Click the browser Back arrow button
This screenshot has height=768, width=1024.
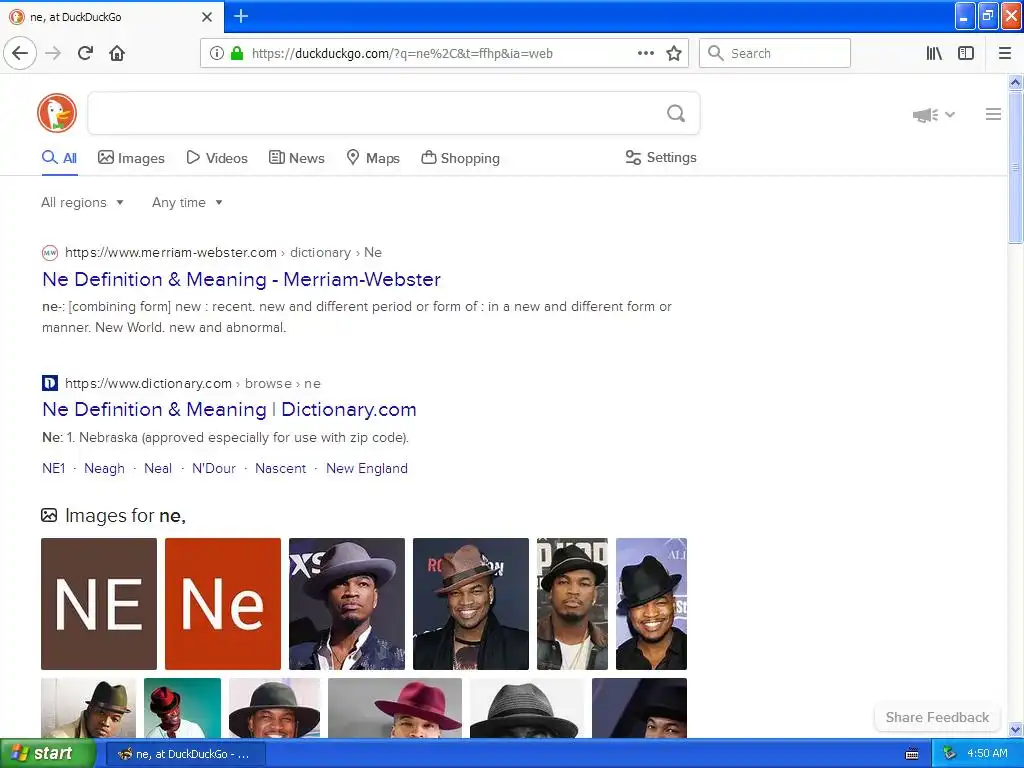[20, 54]
